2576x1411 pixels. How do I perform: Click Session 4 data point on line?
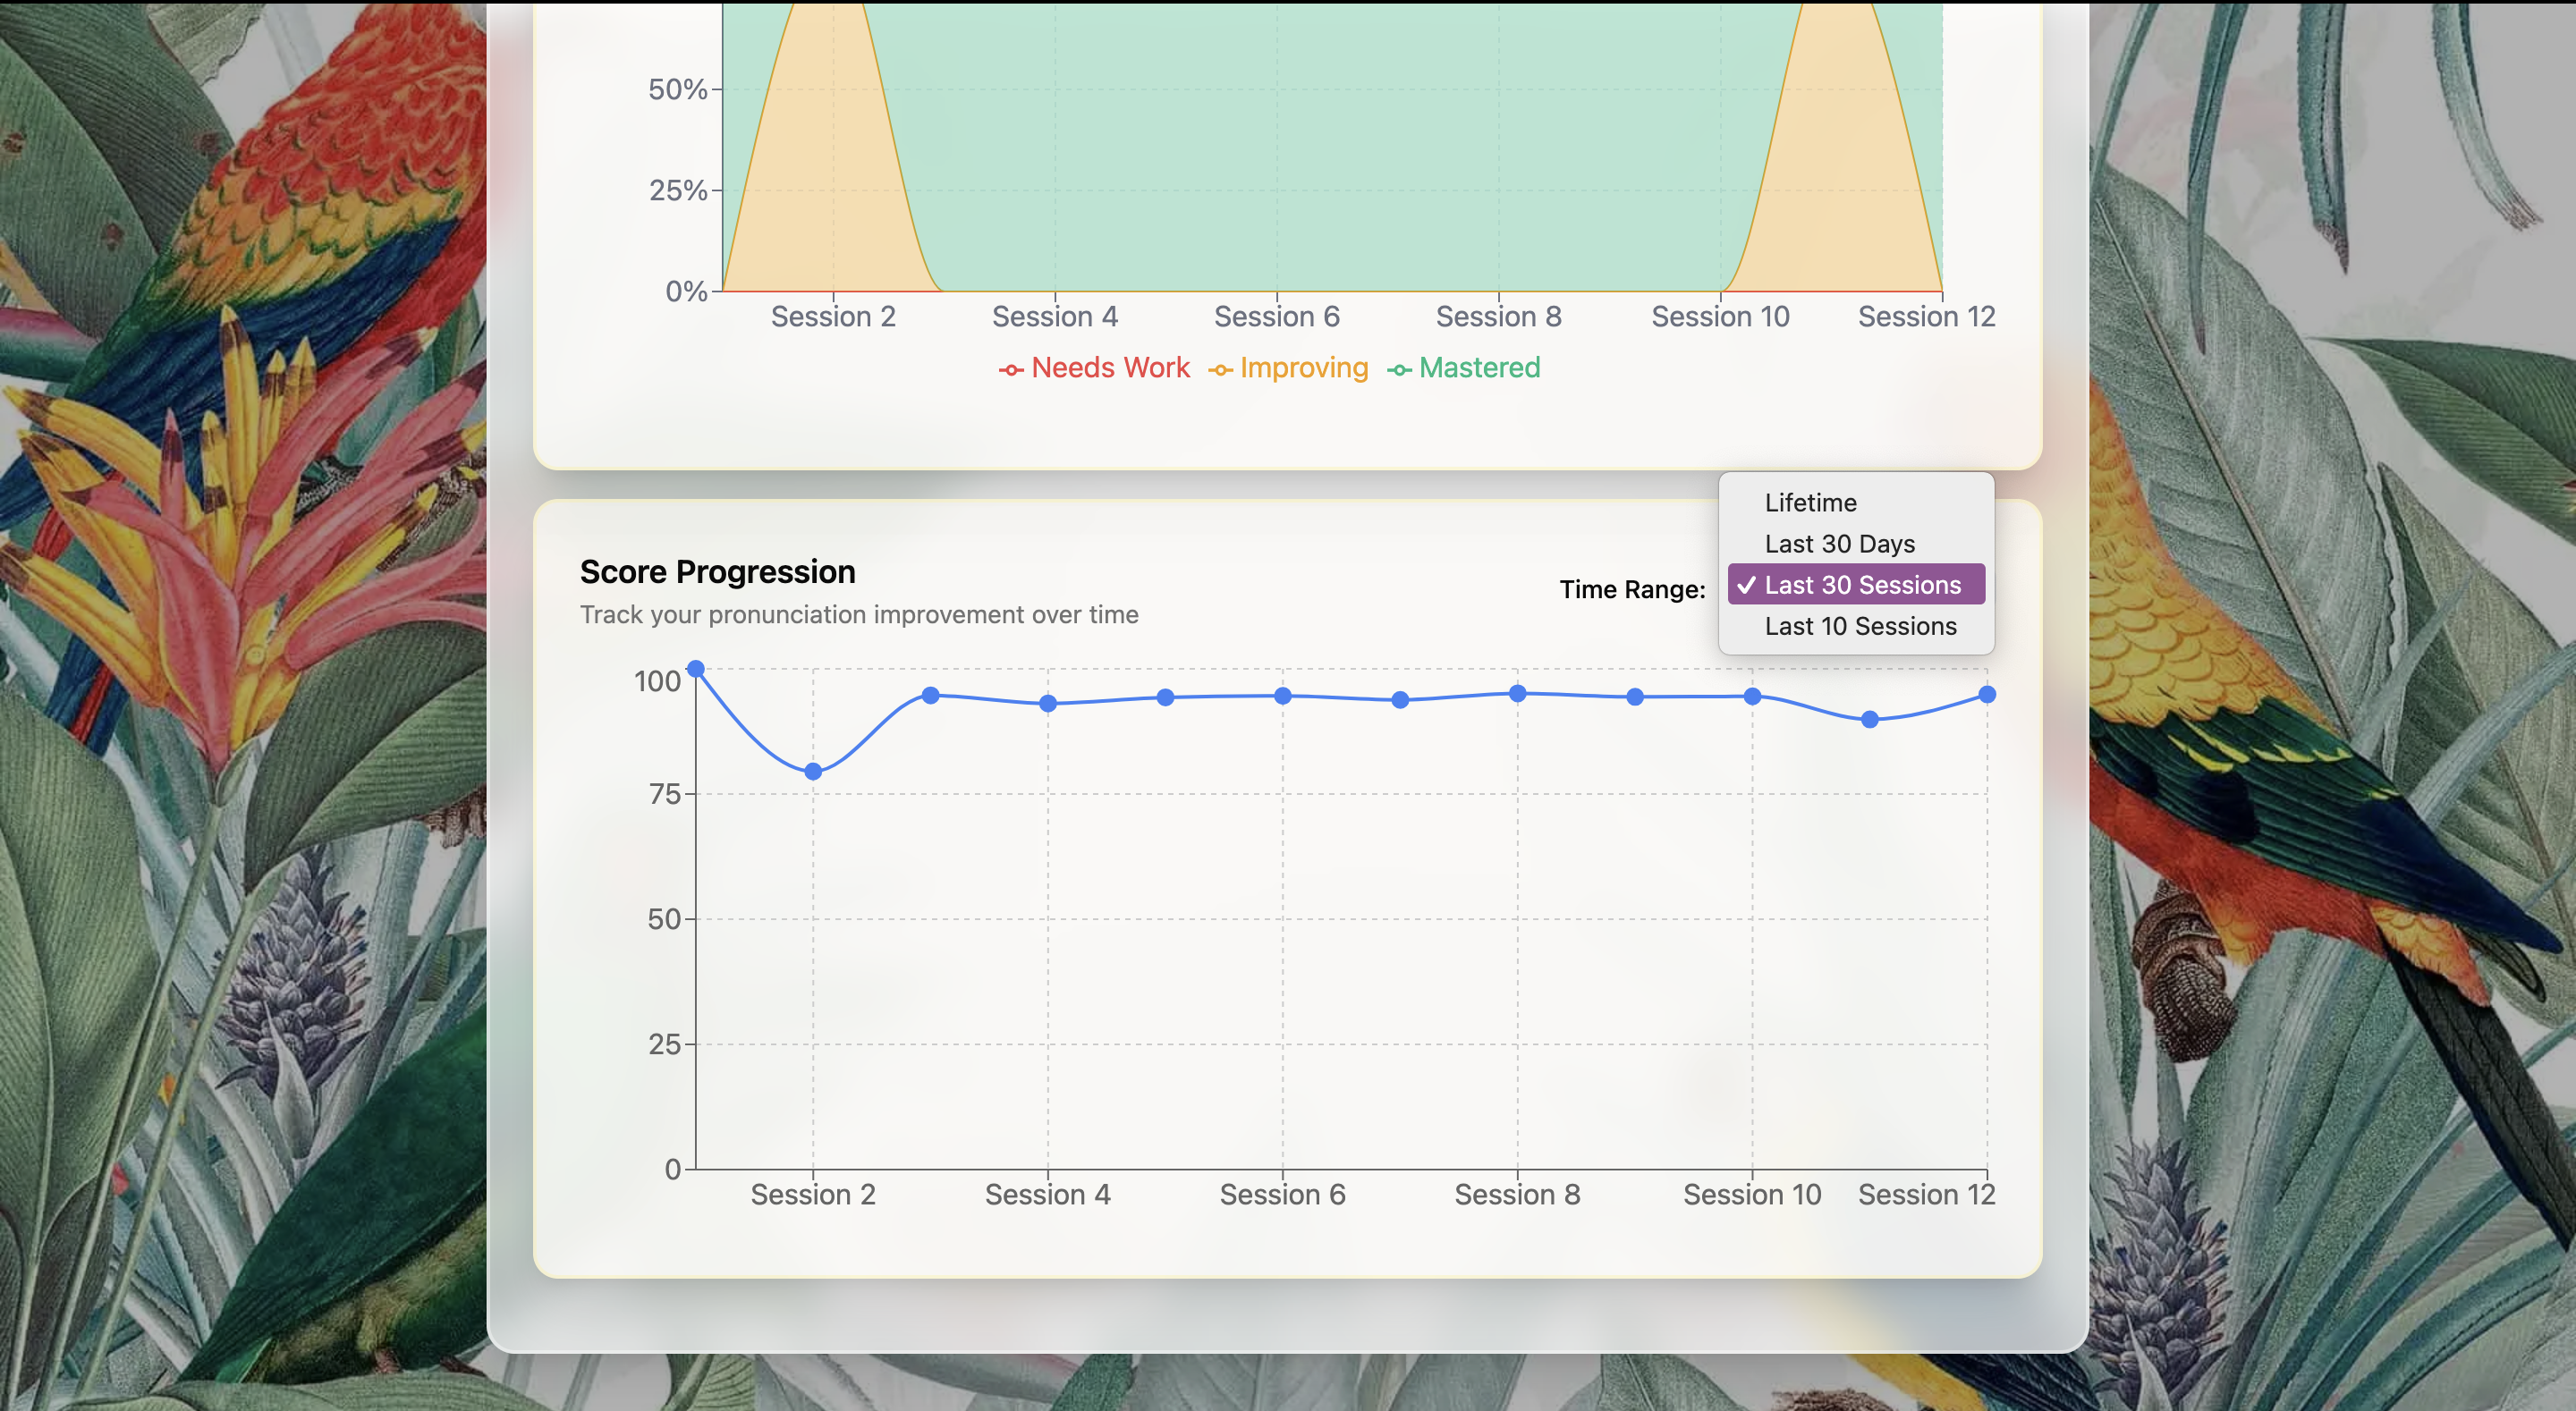tap(1048, 703)
